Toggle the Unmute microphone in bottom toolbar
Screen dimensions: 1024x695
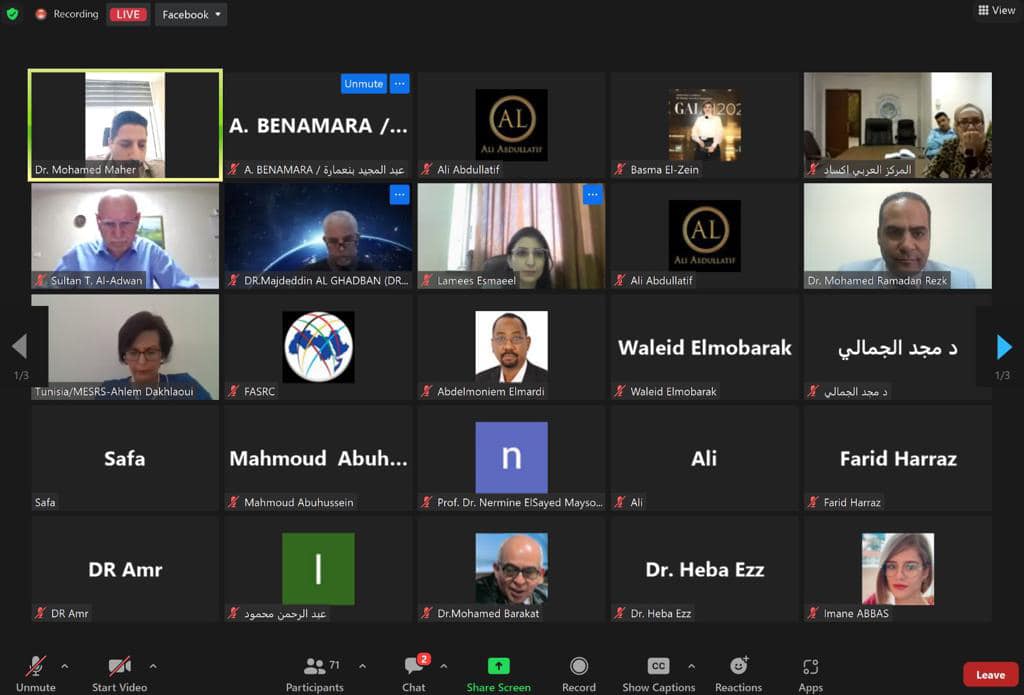tap(35, 666)
